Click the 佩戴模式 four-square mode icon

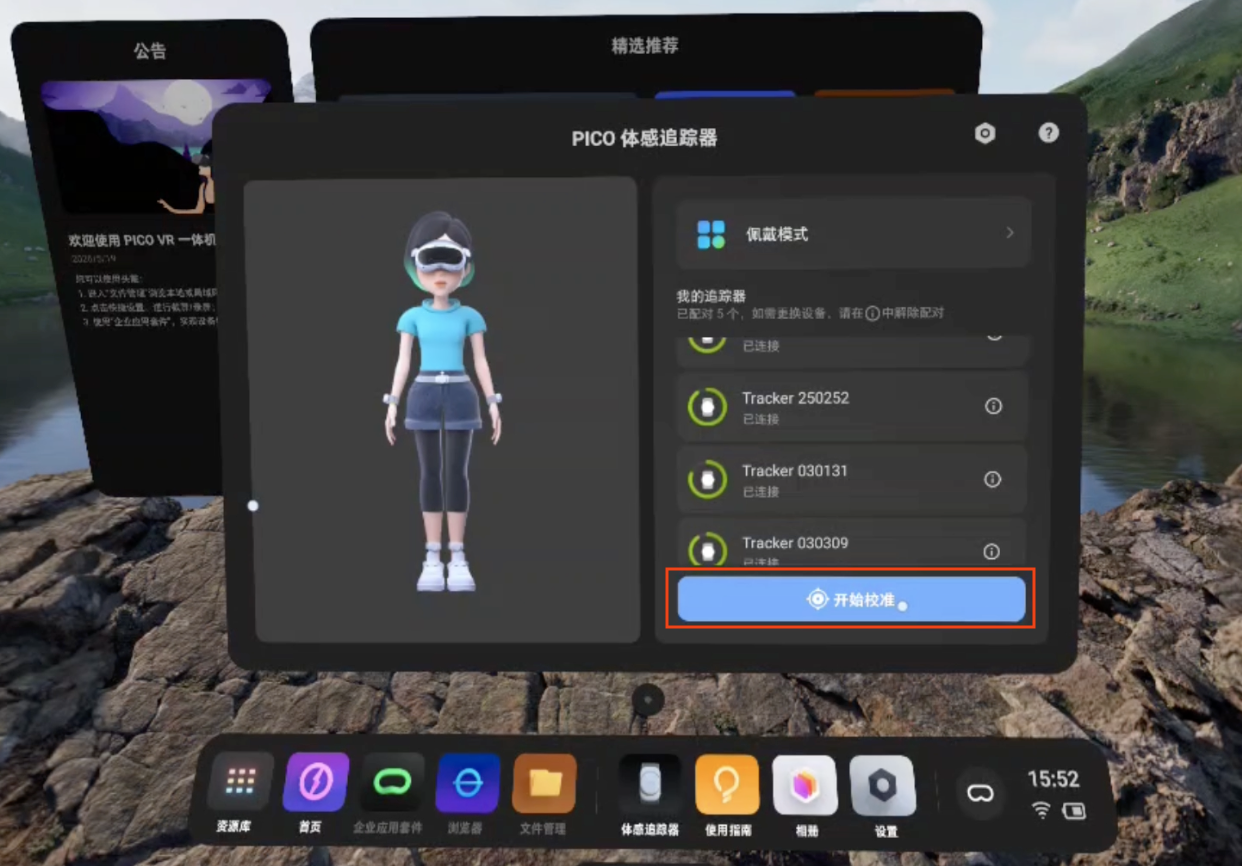(711, 234)
